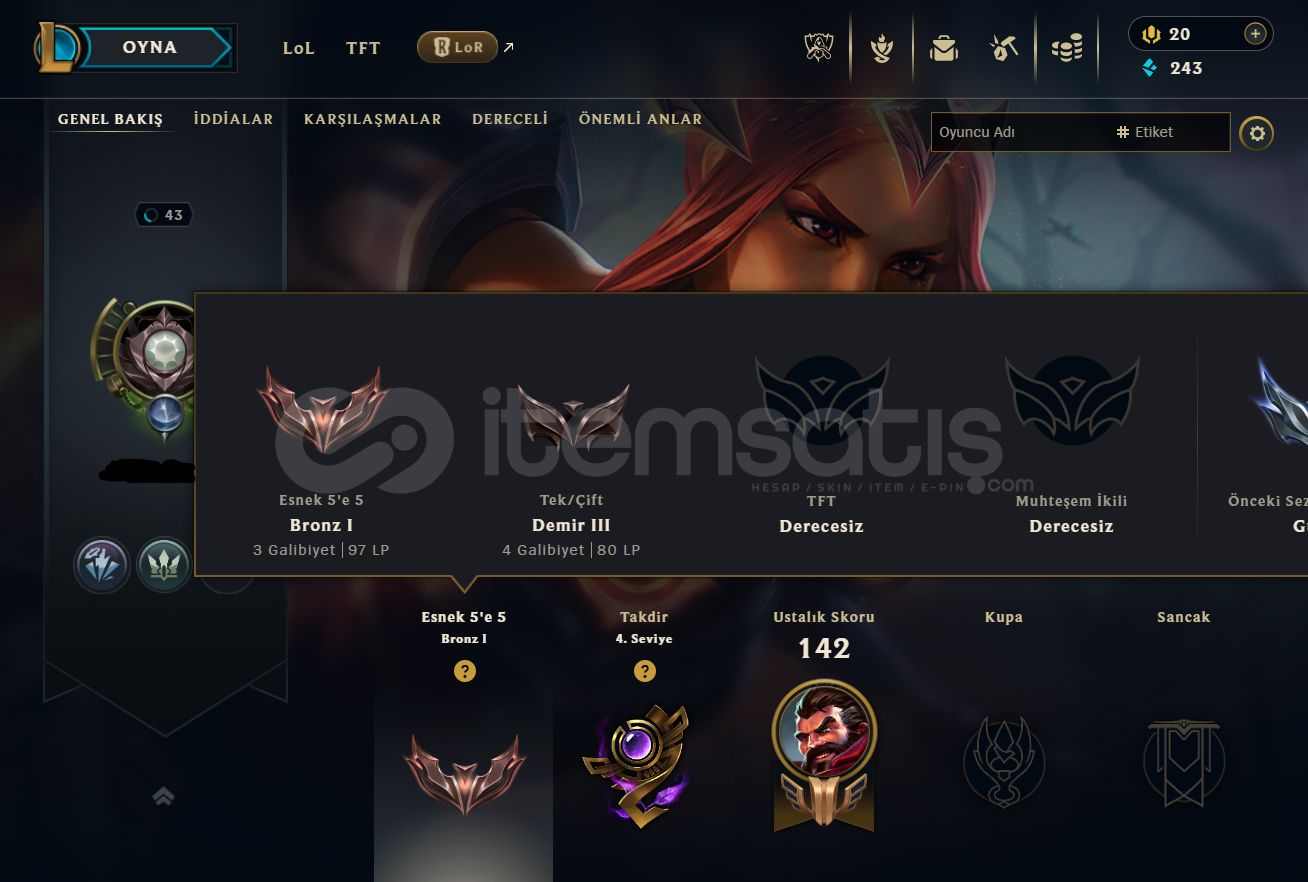1308x882 pixels.
Task: Go to the ÖNEMLİ ANLAR tab
Action: 640,119
